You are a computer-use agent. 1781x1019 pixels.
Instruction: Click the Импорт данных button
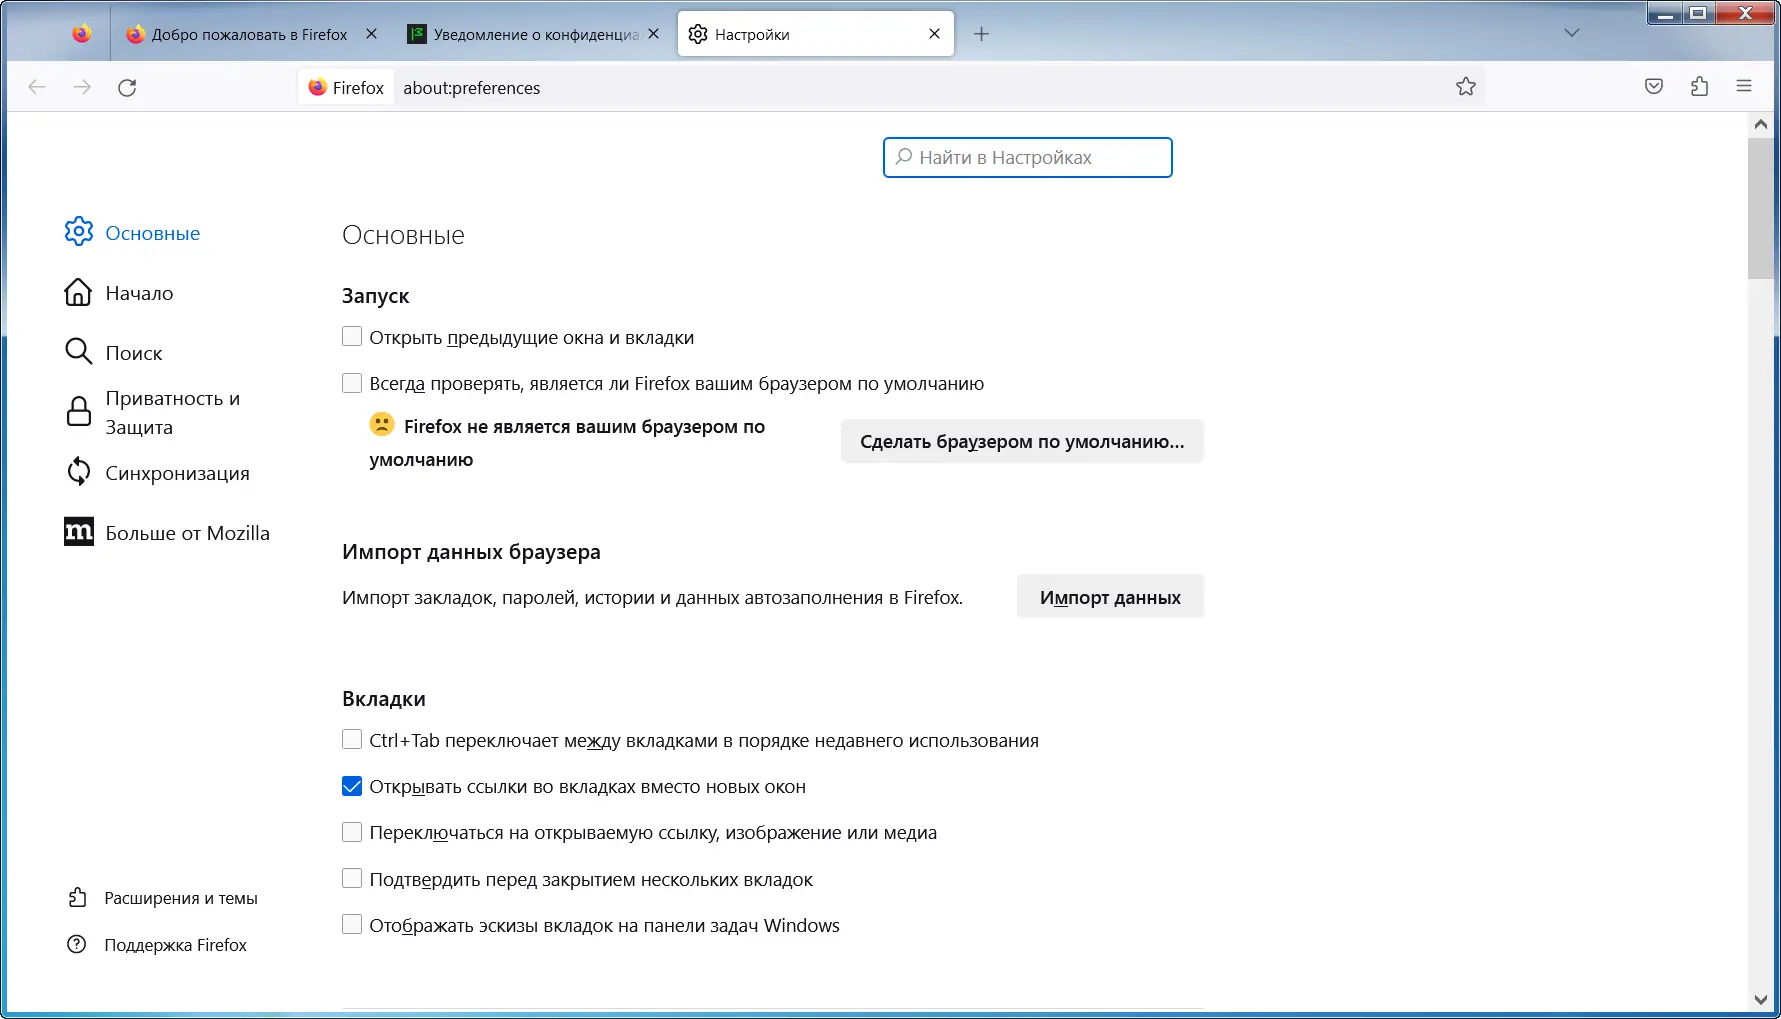(1110, 597)
